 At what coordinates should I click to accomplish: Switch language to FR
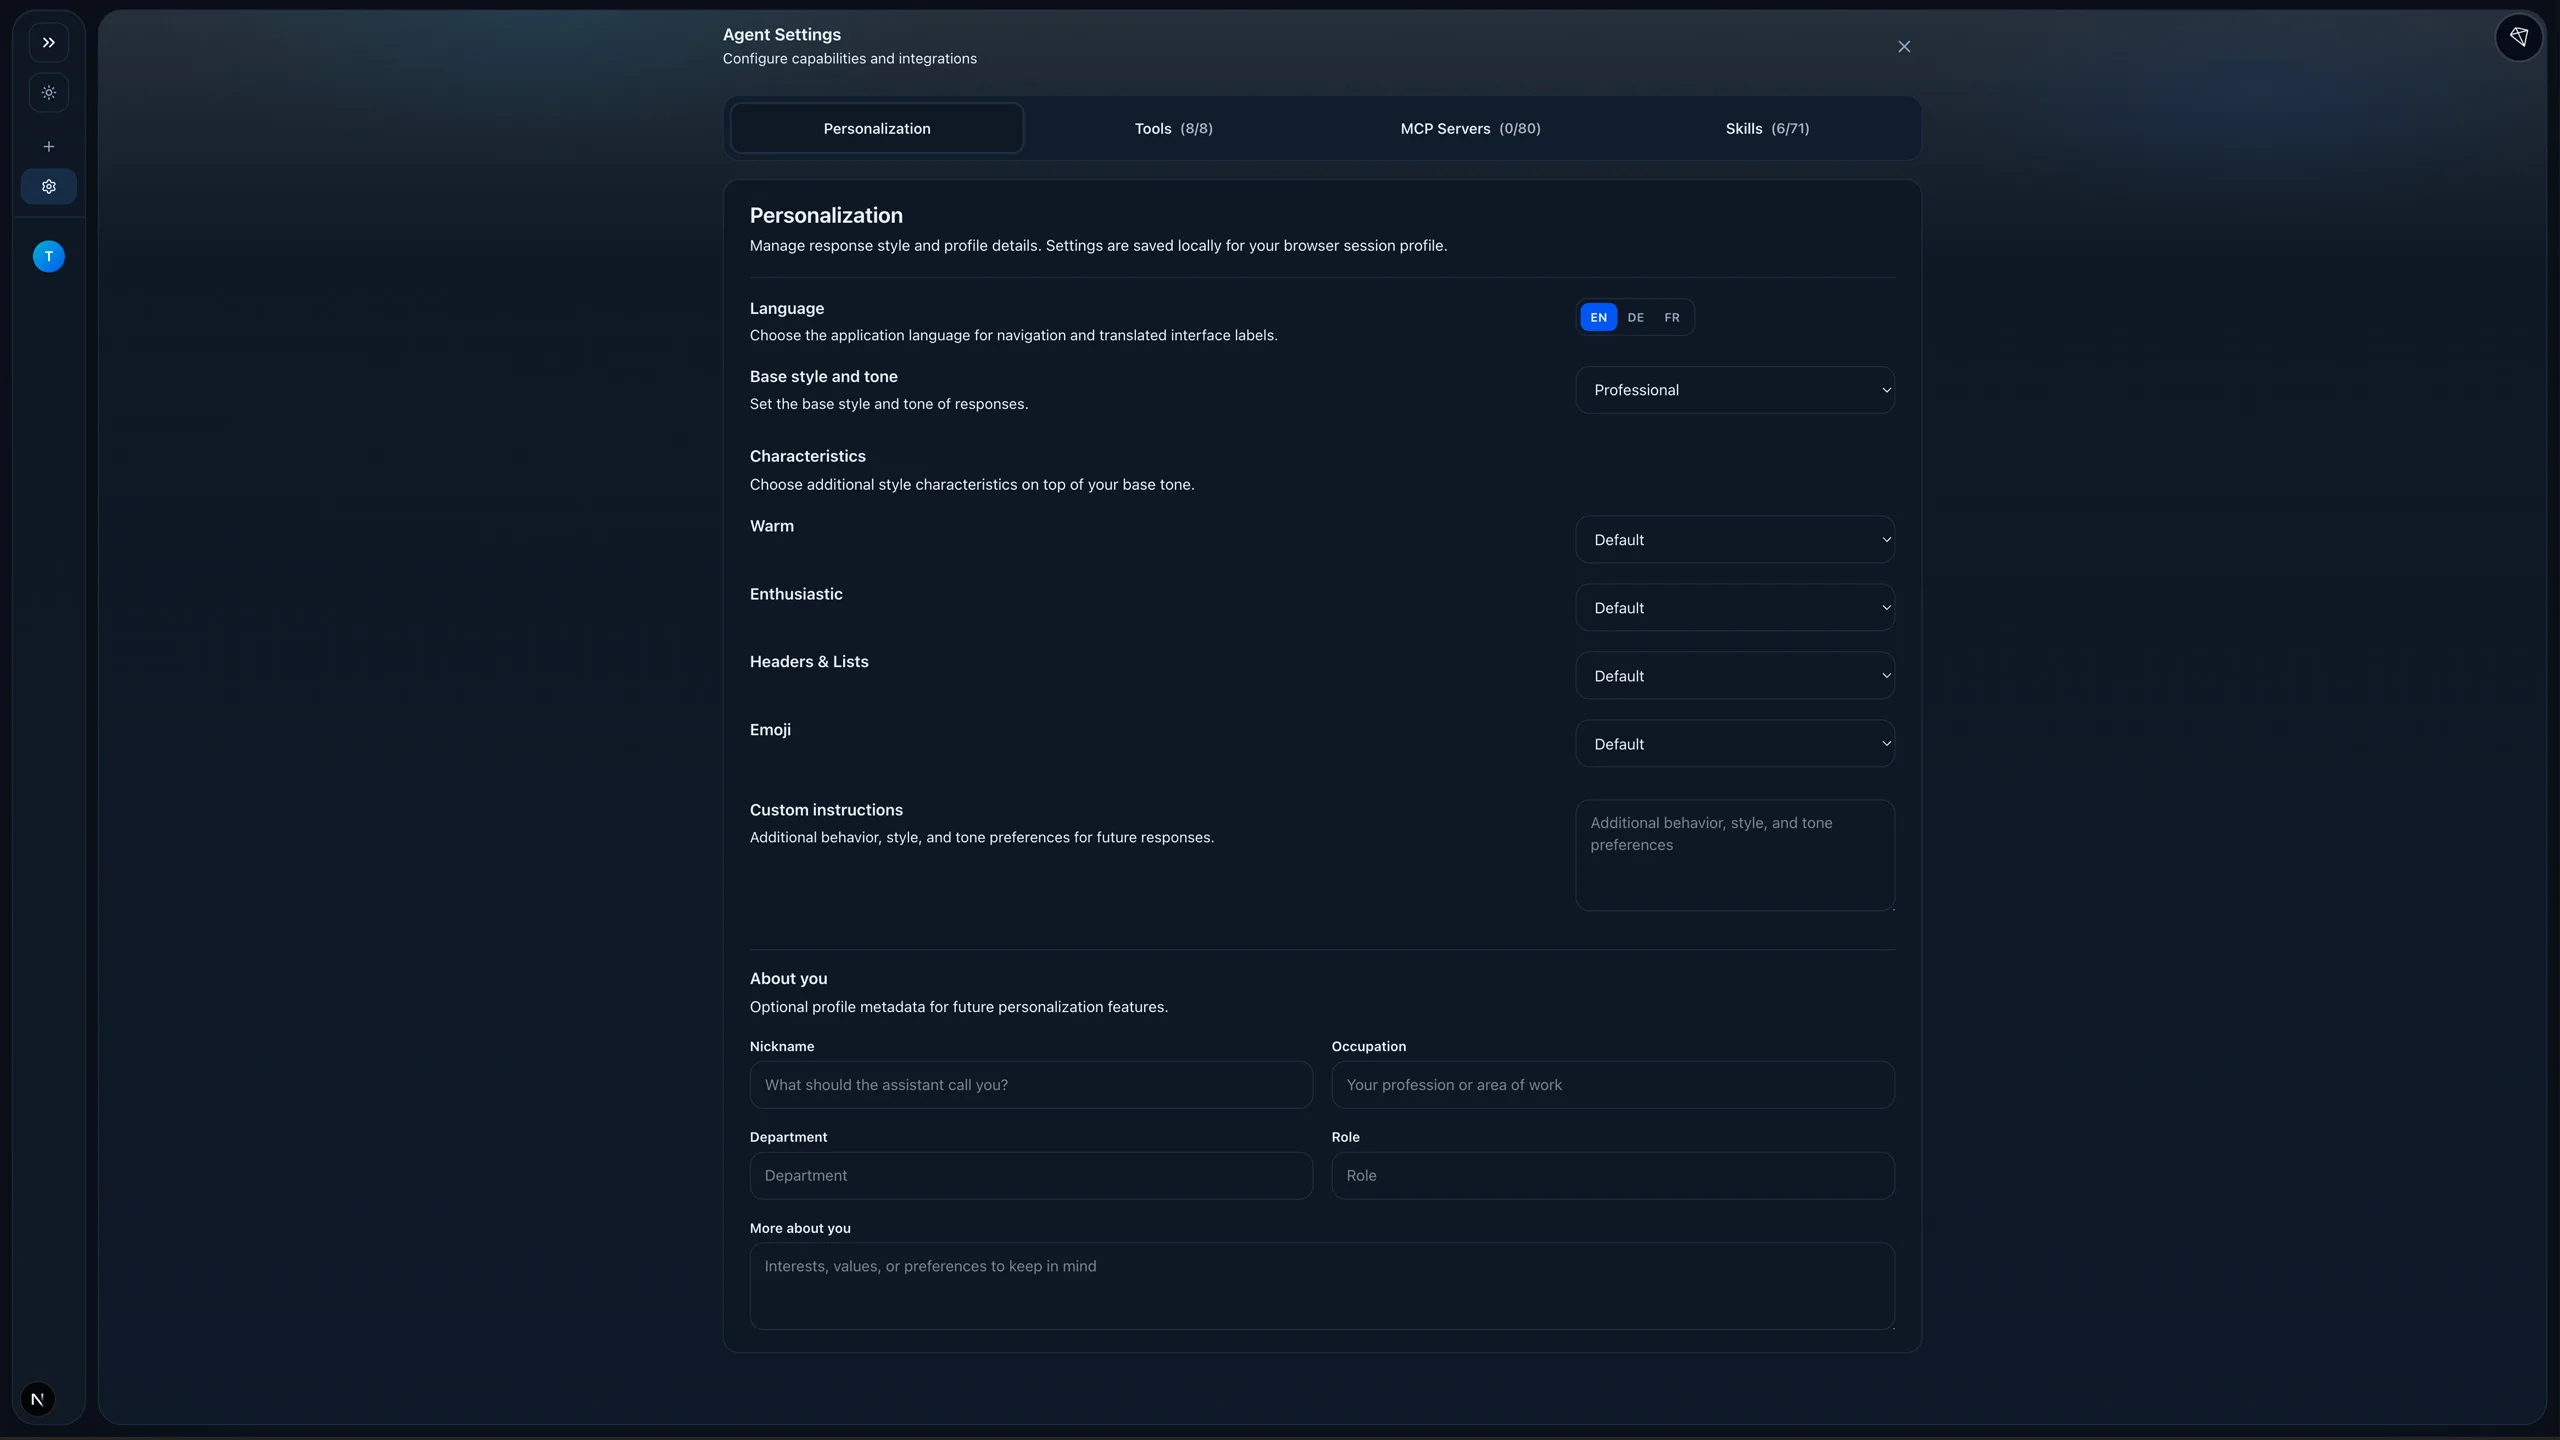(x=1672, y=318)
